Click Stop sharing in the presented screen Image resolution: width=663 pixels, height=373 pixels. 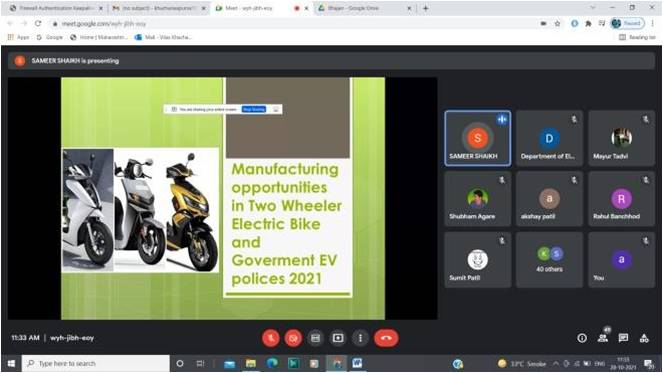coord(254,109)
